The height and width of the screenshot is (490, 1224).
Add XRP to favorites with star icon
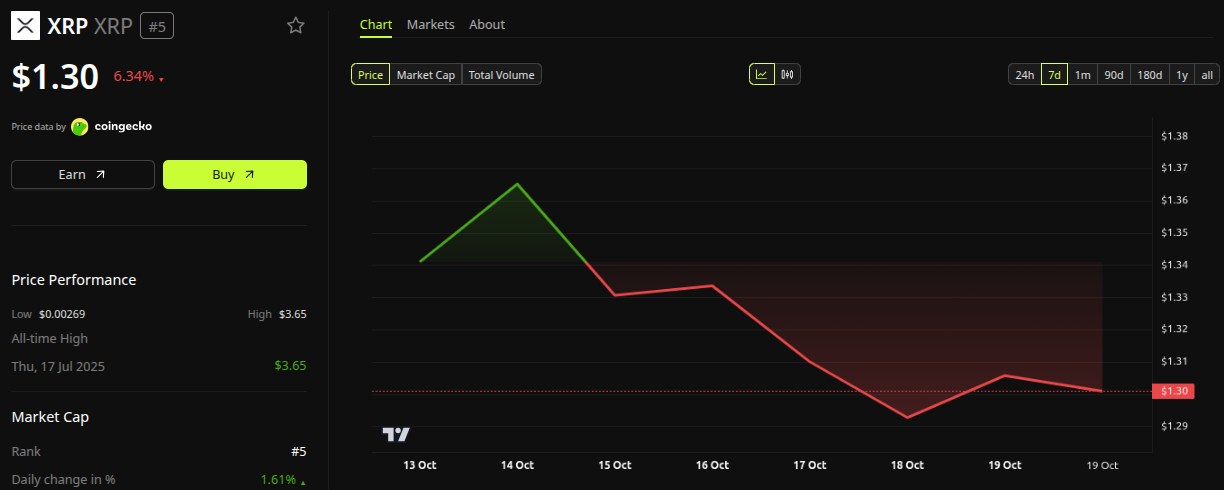(x=296, y=25)
